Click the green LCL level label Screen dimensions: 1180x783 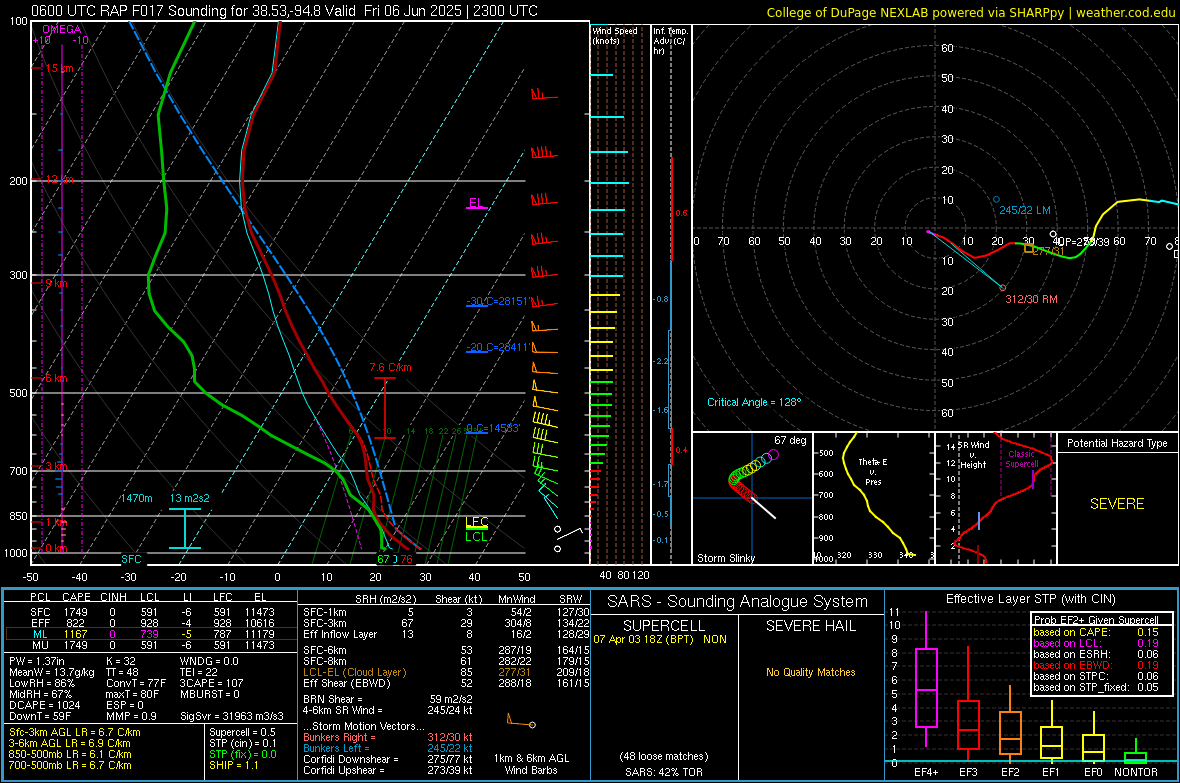tap(476, 537)
